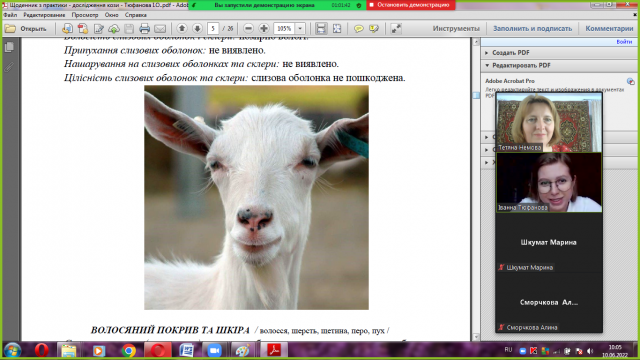This screenshot has height=360, width=640.
Task: Go to next page with down arrow
Action: point(197,28)
